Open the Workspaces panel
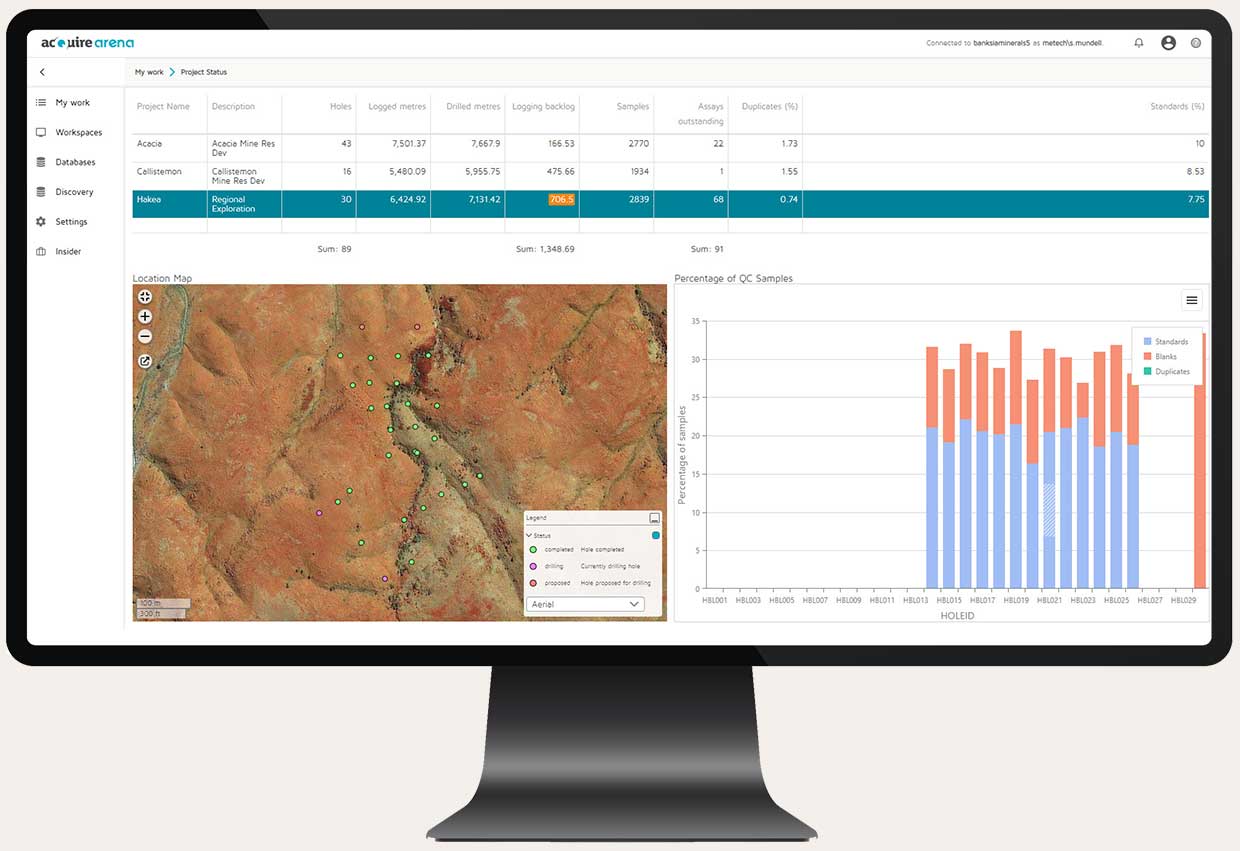This screenshot has height=851, width=1240. click(77, 132)
